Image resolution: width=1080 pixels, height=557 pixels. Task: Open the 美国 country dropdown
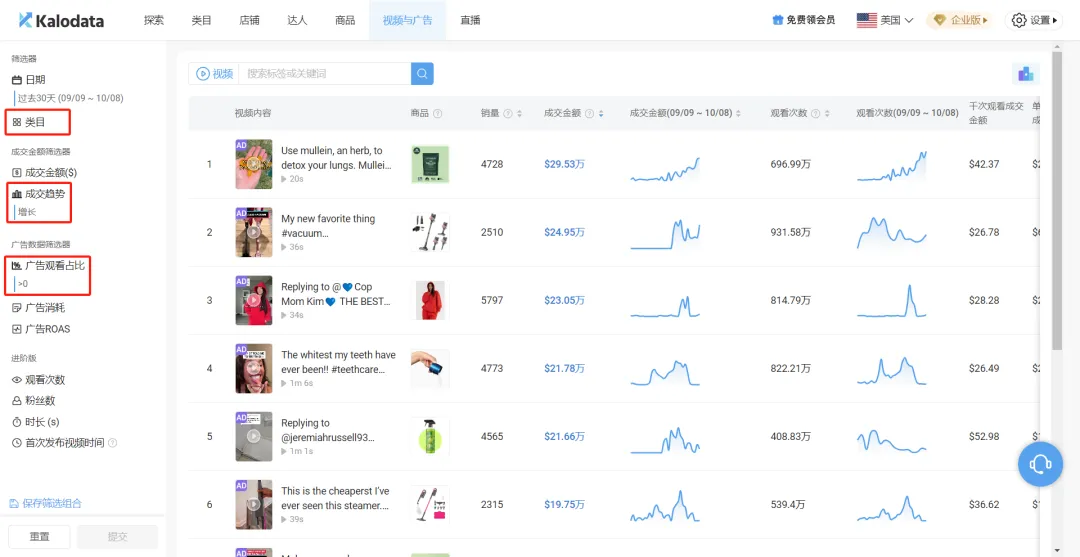point(885,20)
